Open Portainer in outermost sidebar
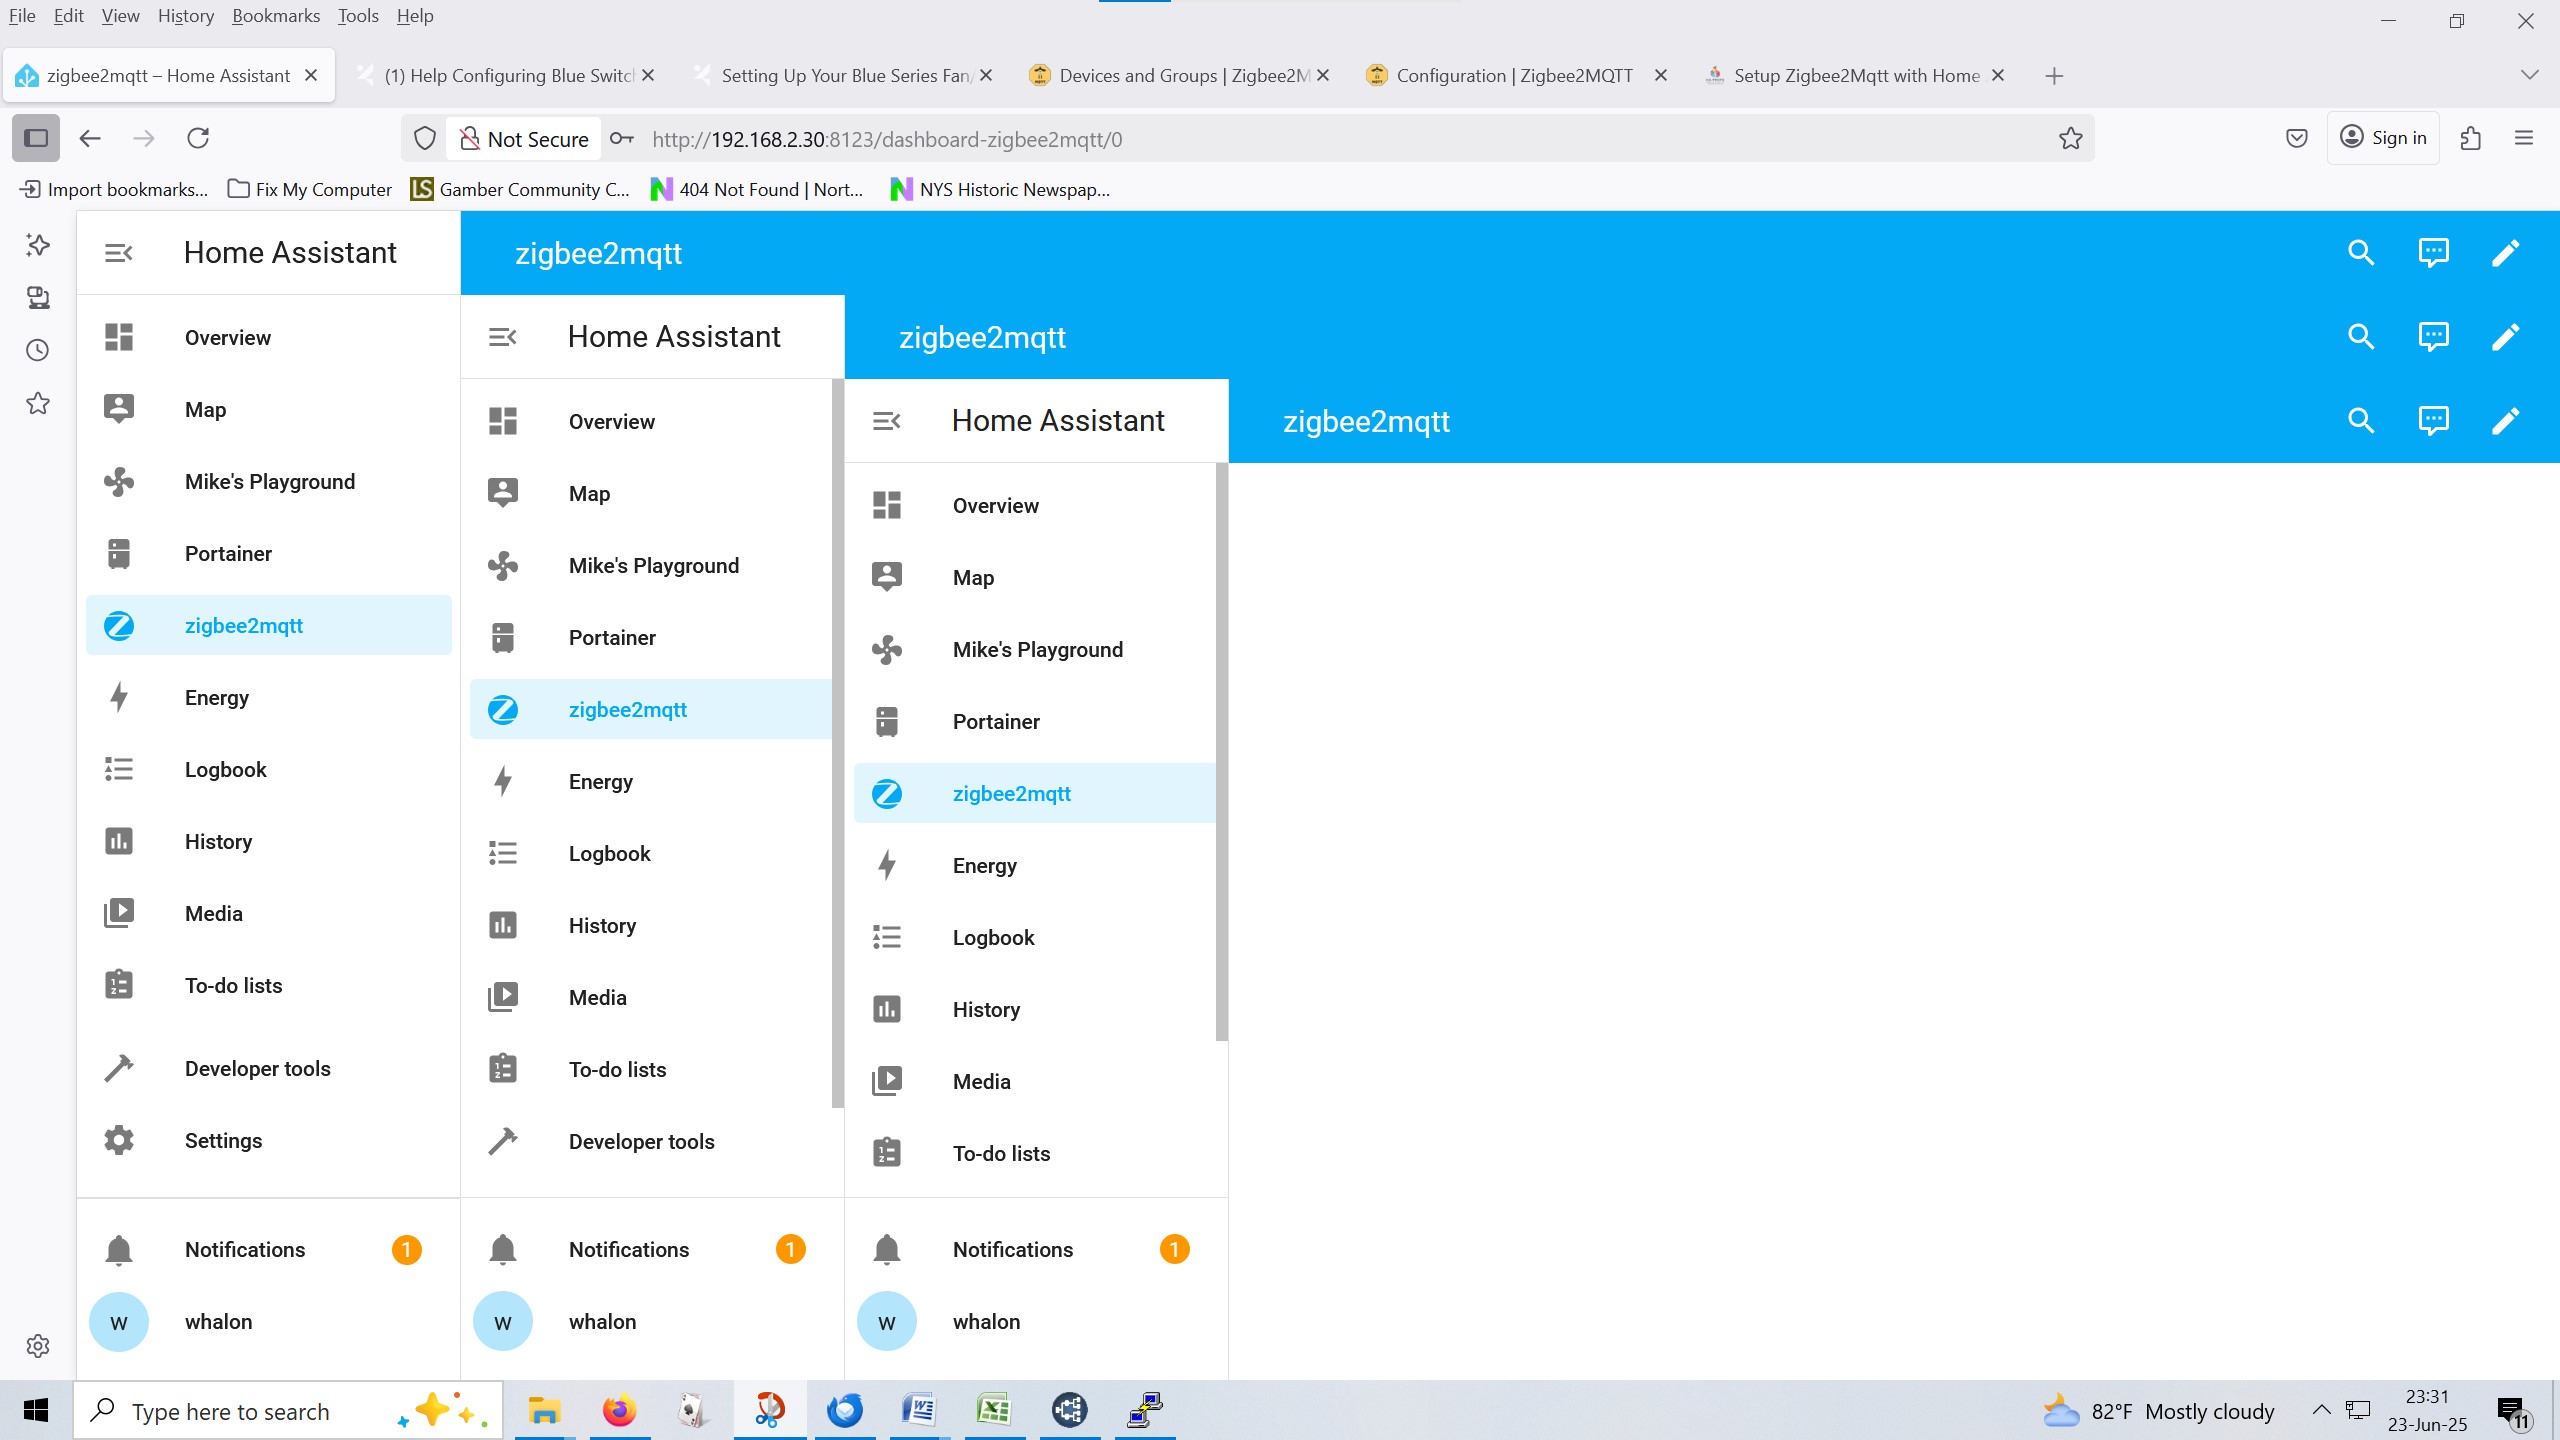Screen dimensions: 2560x1440 (x=268, y=553)
